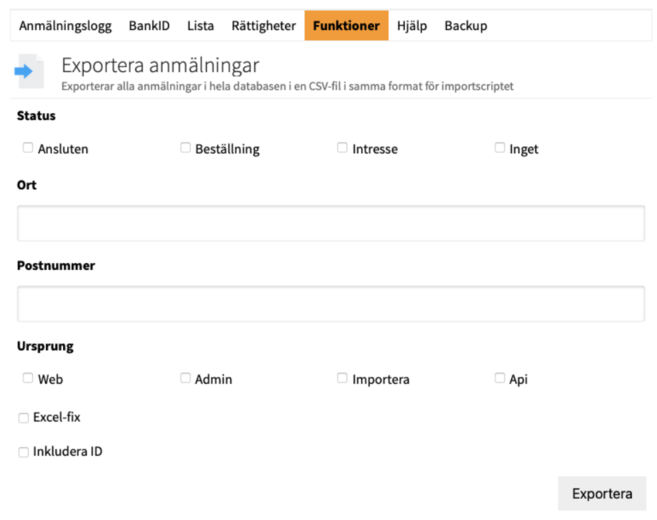Toggle the Importera origin checkbox
The width and height of the screenshot is (657, 520).
342,378
